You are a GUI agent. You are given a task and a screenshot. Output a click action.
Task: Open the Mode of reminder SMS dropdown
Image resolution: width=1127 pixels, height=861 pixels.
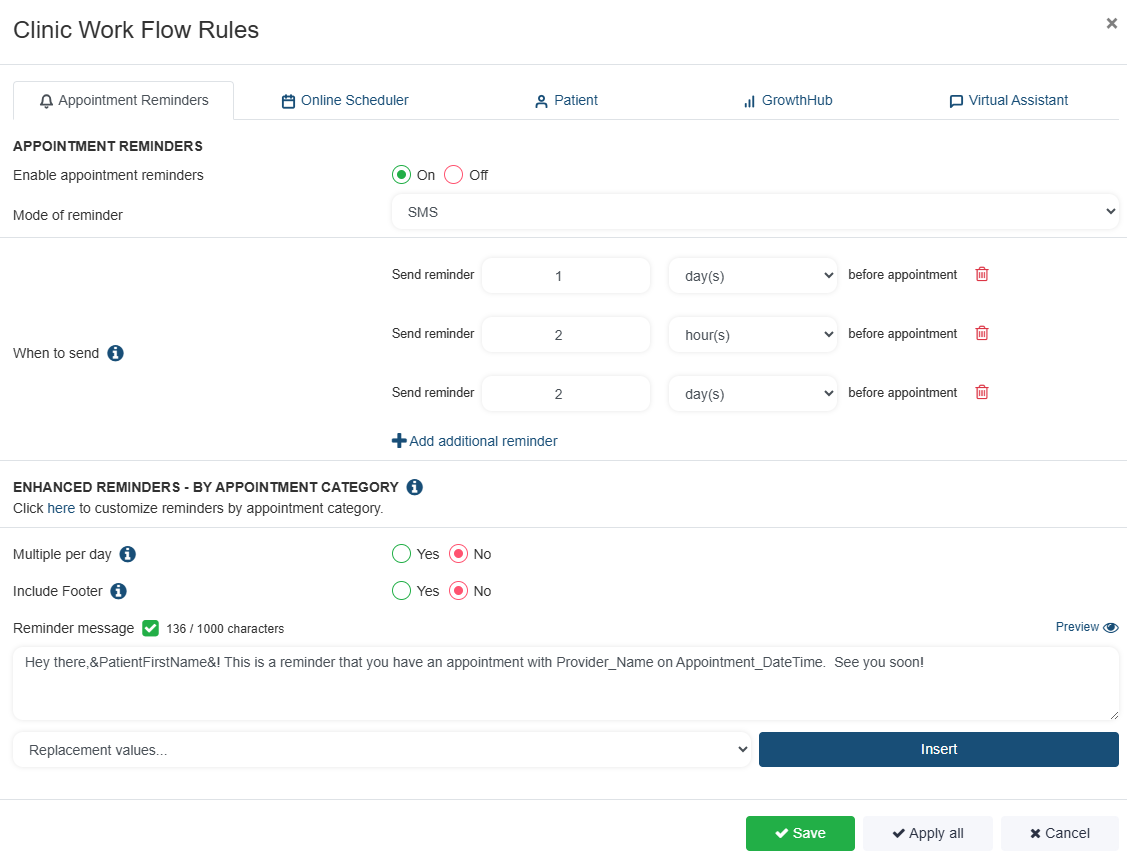click(755, 211)
